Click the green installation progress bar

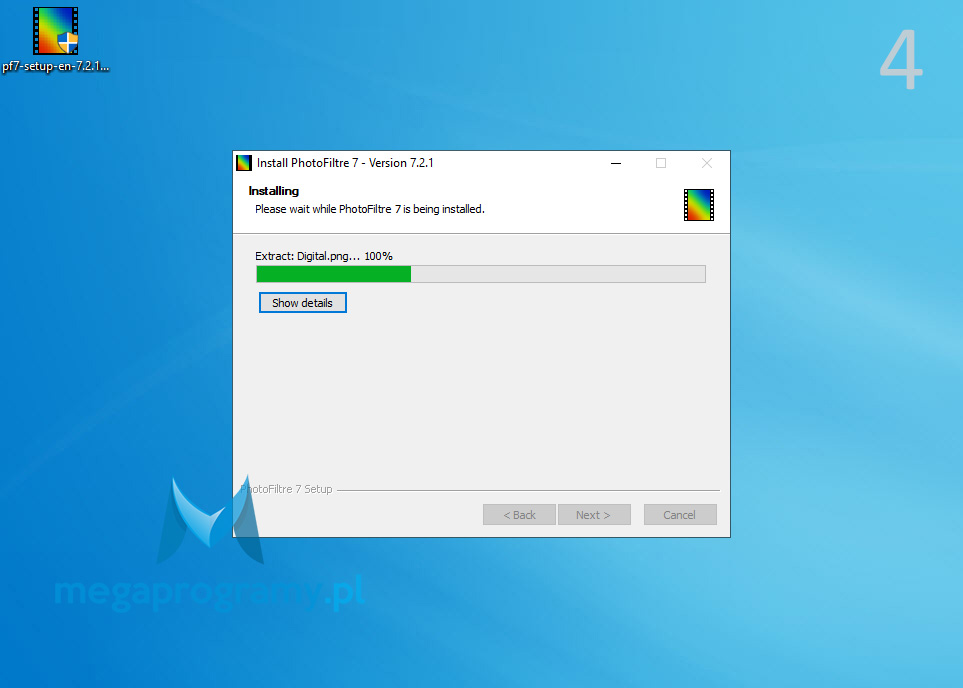pyautogui.click(x=481, y=274)
